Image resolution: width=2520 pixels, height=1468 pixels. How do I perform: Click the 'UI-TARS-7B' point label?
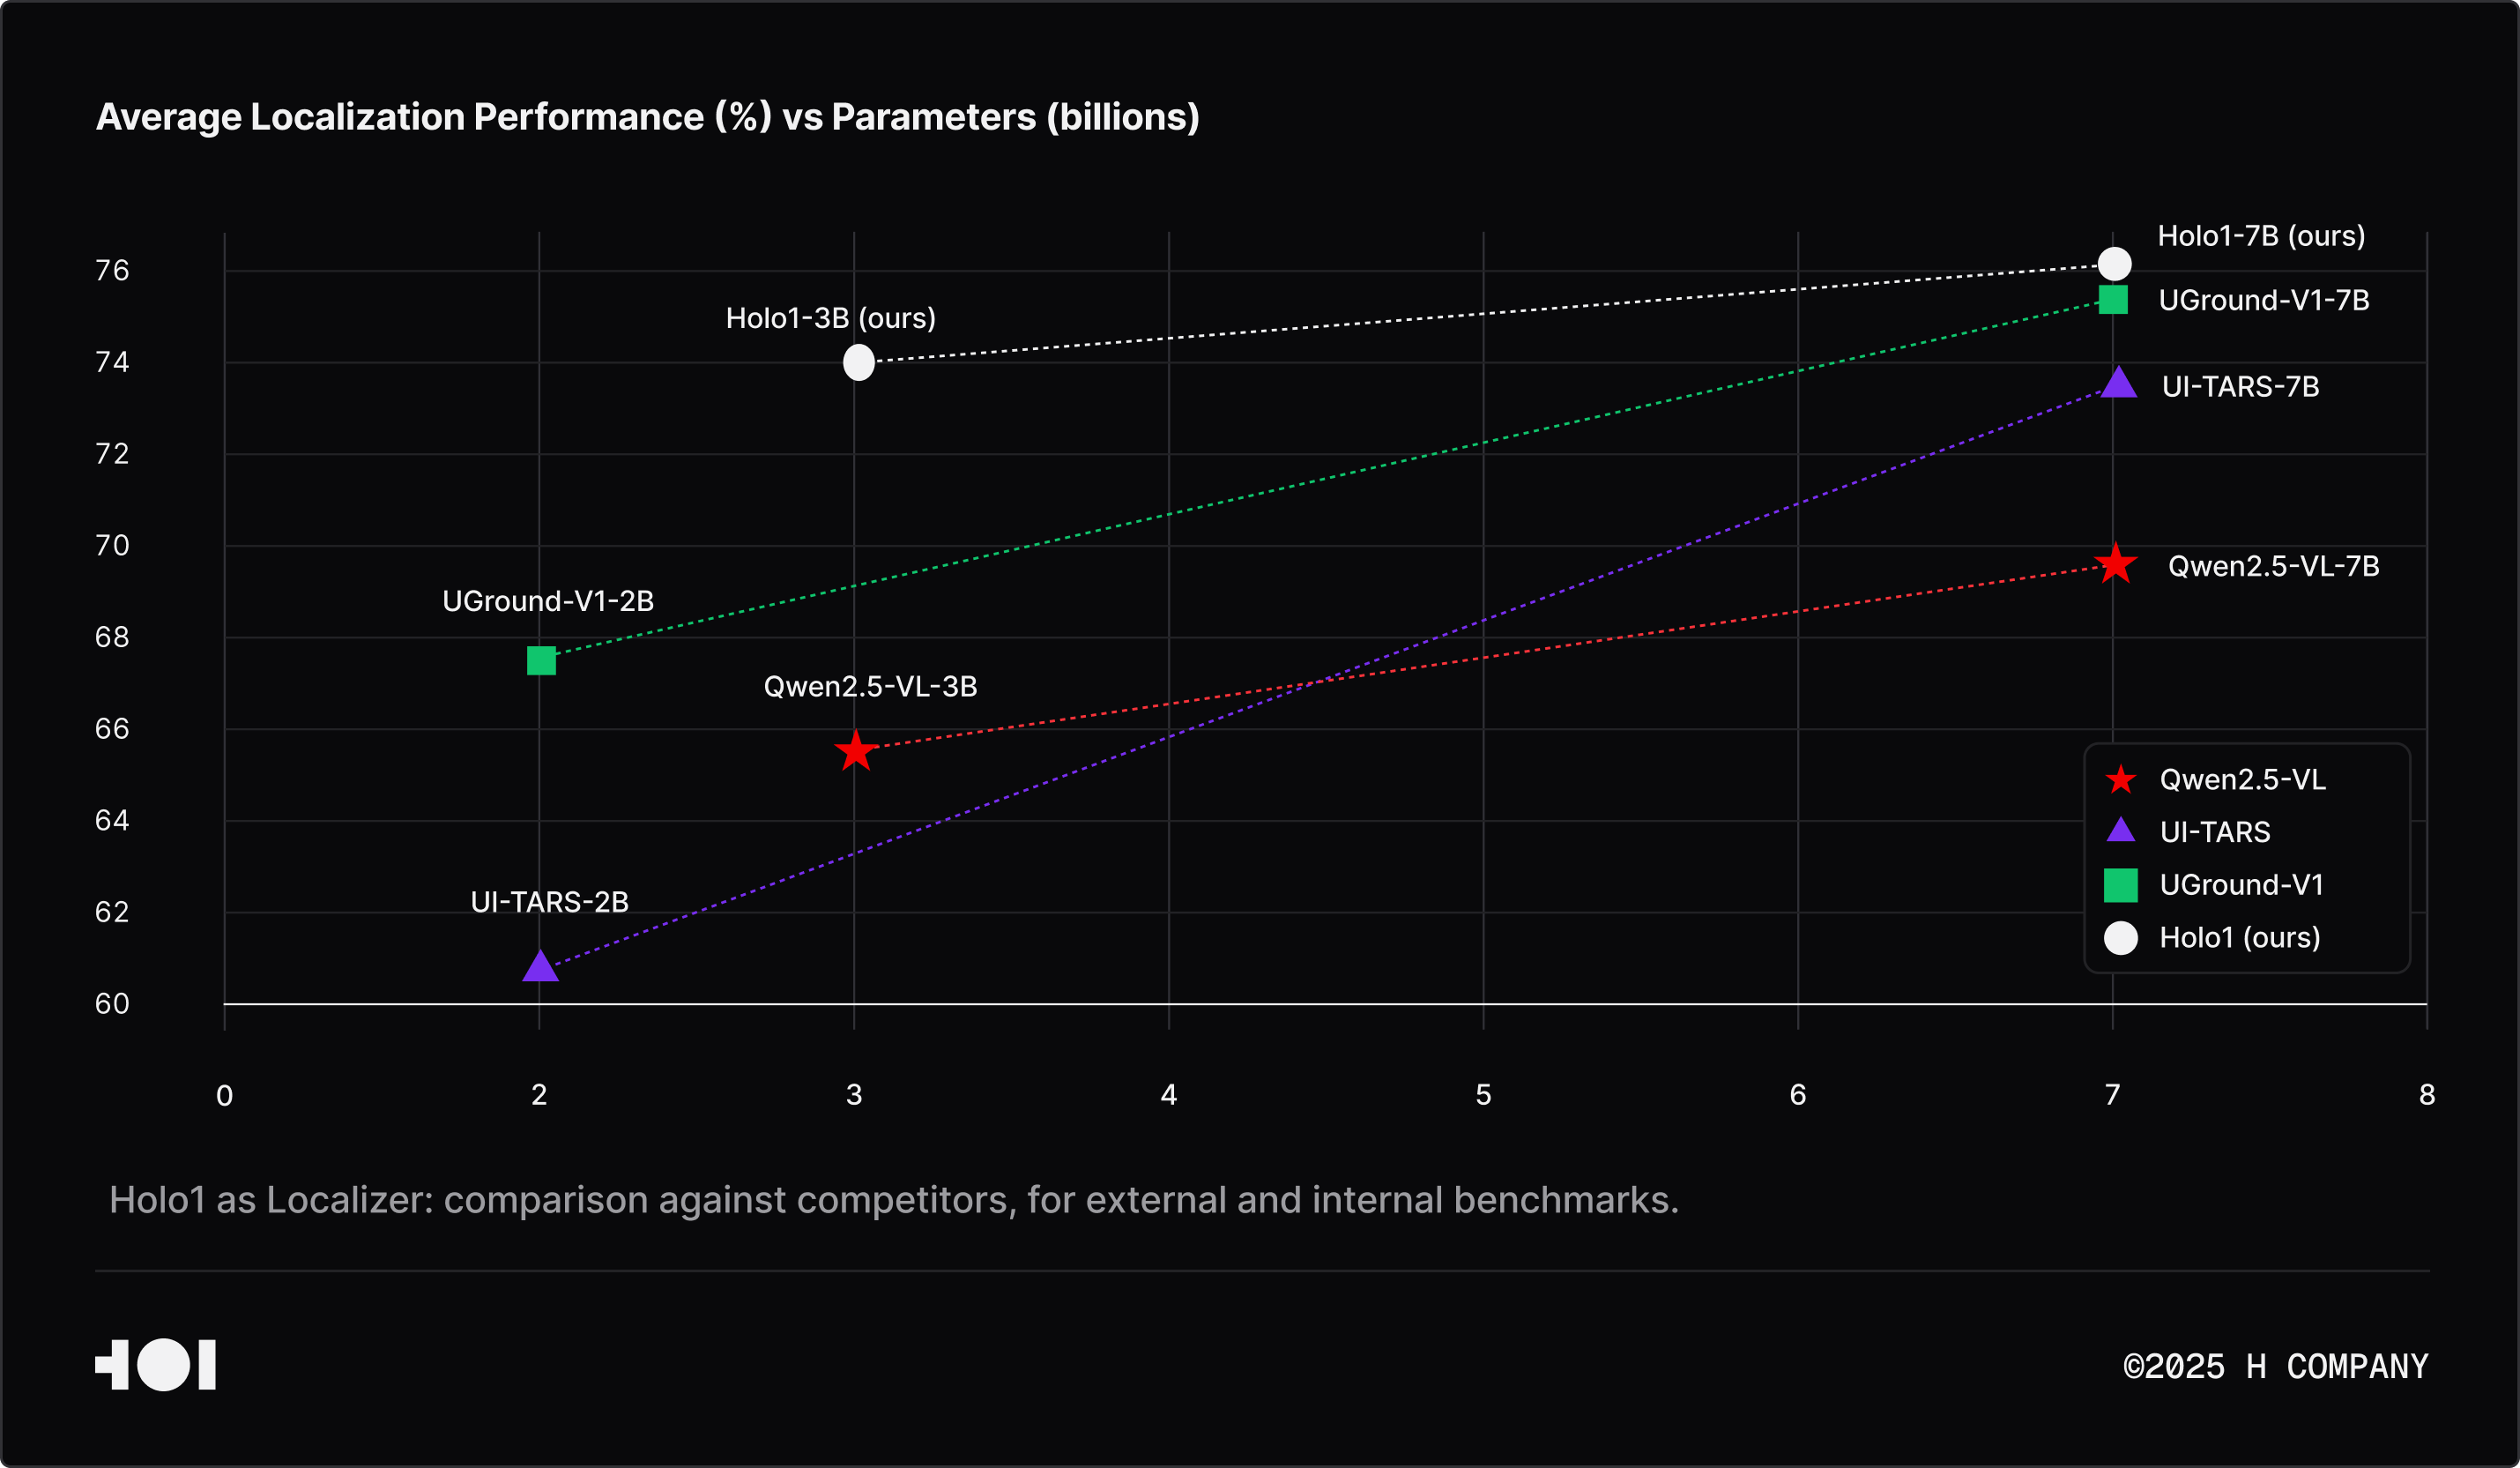2240,387
